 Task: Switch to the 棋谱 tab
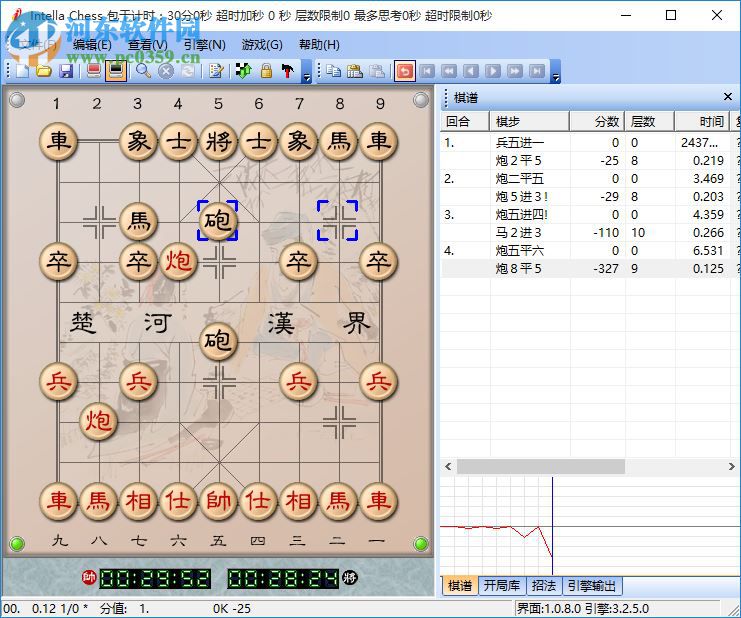(460, 586)
